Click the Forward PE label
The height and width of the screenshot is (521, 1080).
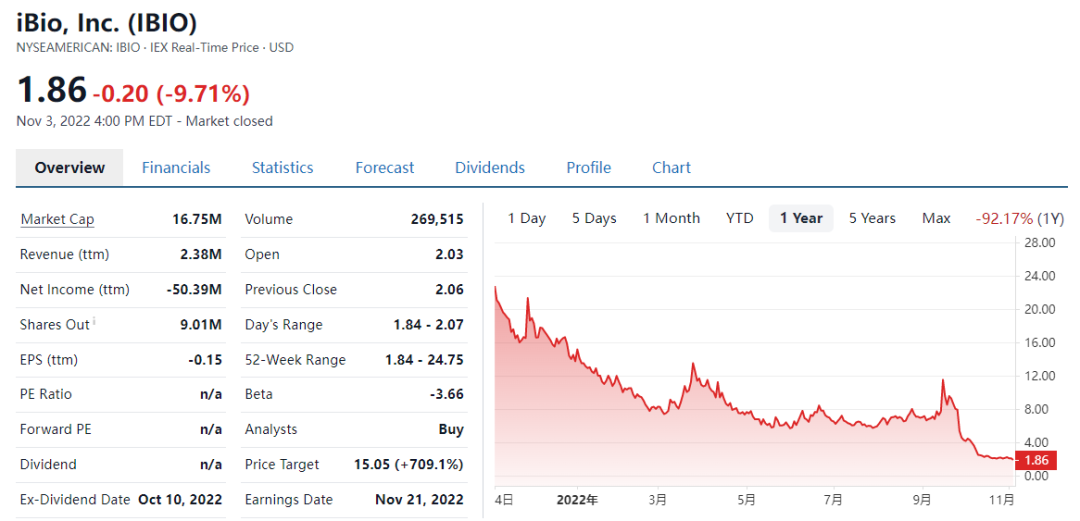coord(56,429)
